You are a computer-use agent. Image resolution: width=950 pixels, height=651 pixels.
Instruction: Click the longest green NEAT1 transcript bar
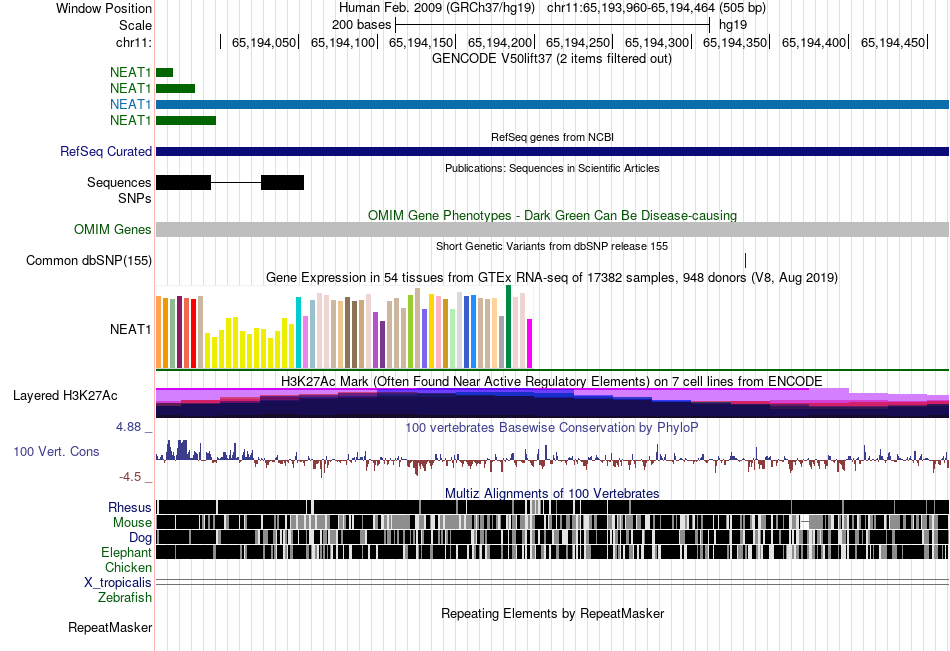click(186, 121)
